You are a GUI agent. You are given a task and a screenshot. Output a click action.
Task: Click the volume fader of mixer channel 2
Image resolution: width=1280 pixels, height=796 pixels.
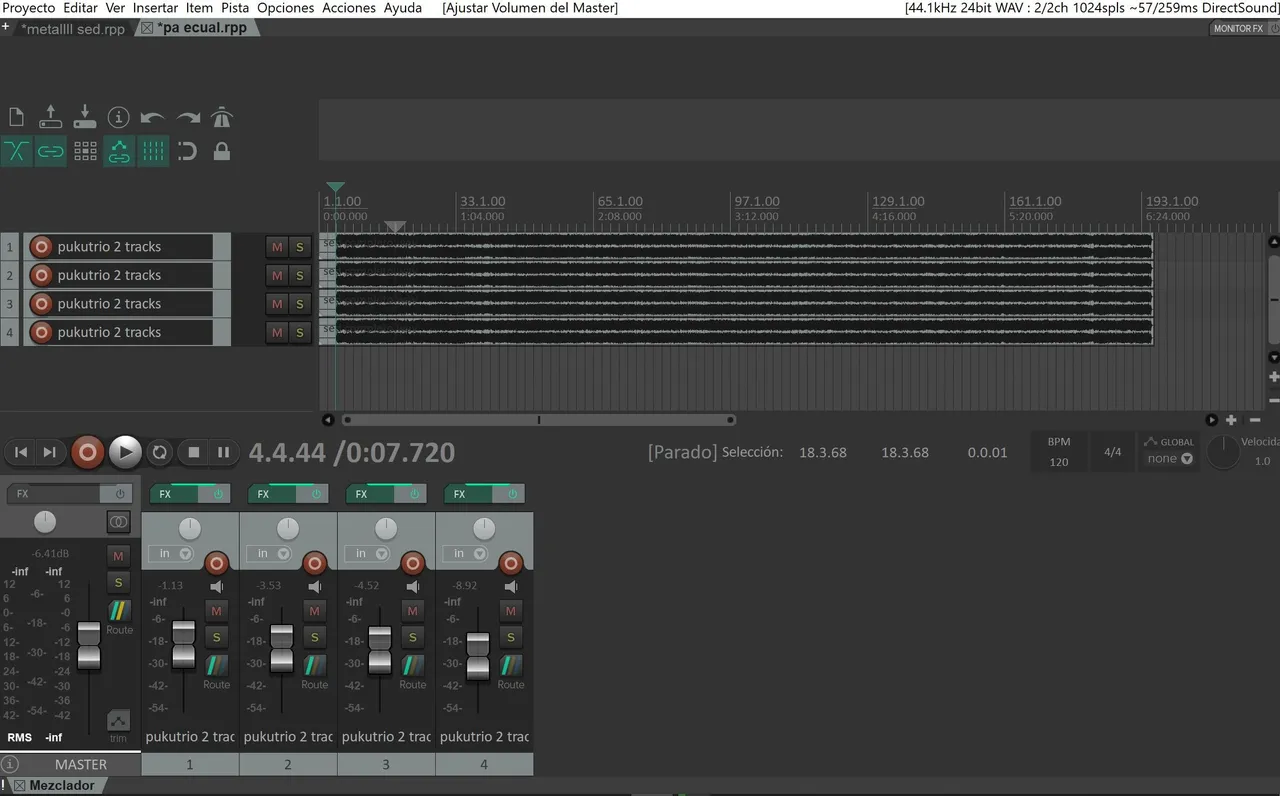282,648
